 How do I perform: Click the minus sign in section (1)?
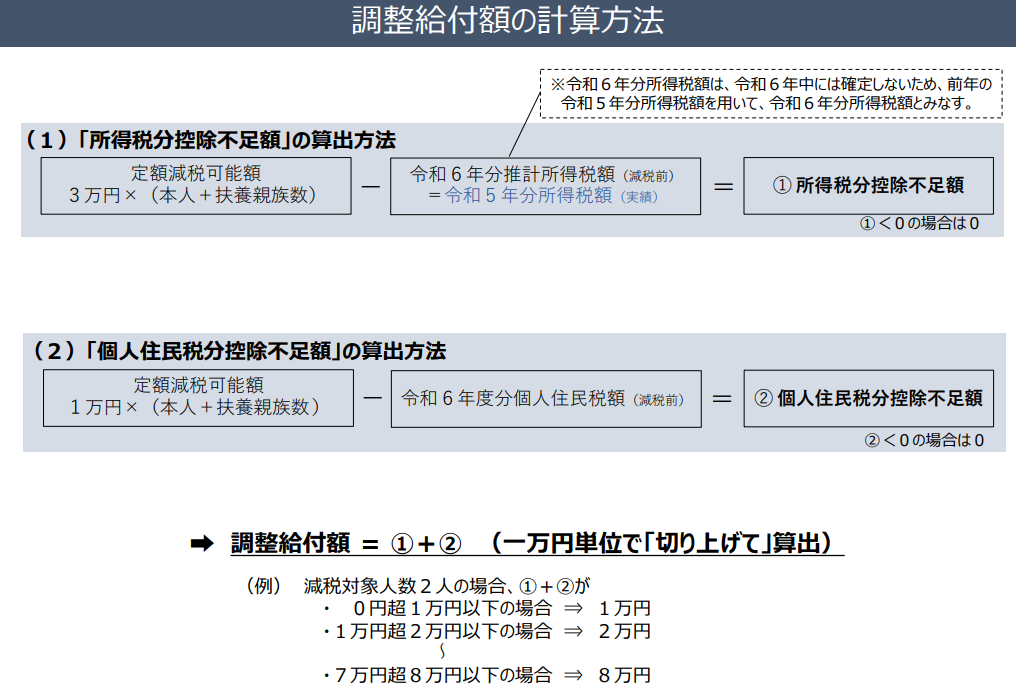click(x=372, y=186)
